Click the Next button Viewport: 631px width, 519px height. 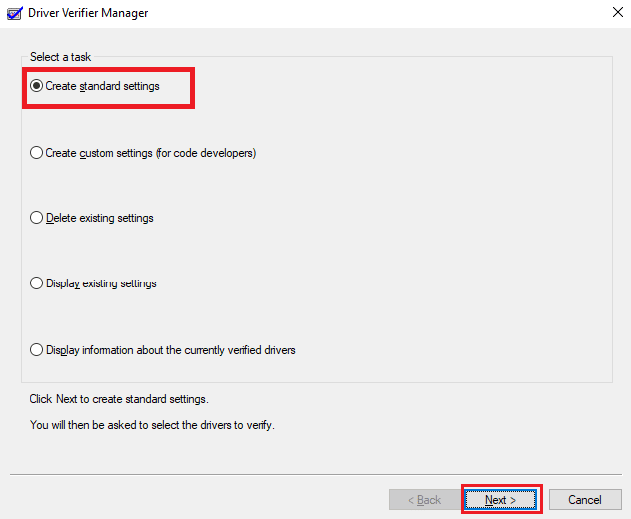(x=501, y=500)
